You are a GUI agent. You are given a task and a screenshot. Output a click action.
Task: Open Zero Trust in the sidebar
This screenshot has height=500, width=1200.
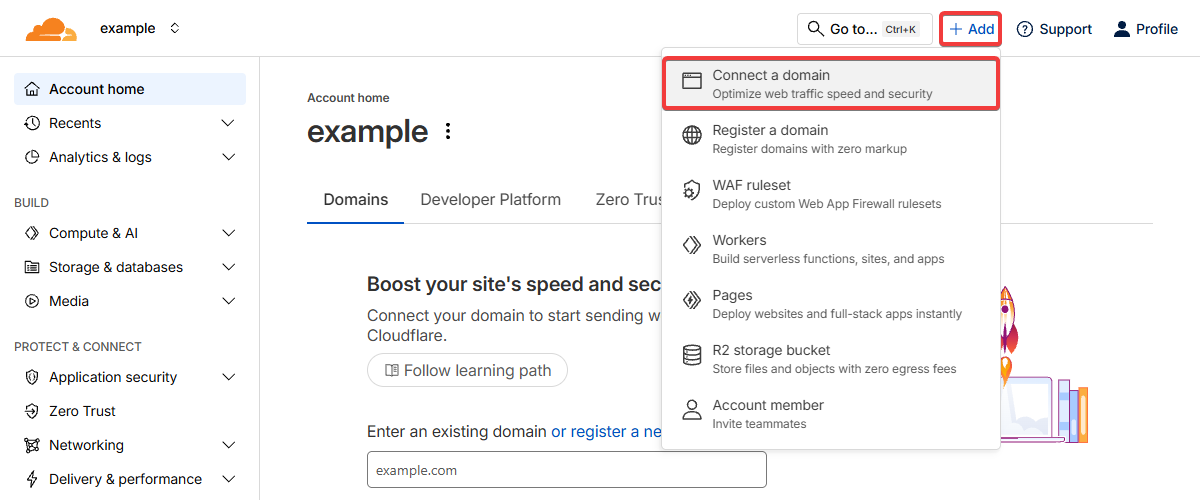click(x=82, y=411)
